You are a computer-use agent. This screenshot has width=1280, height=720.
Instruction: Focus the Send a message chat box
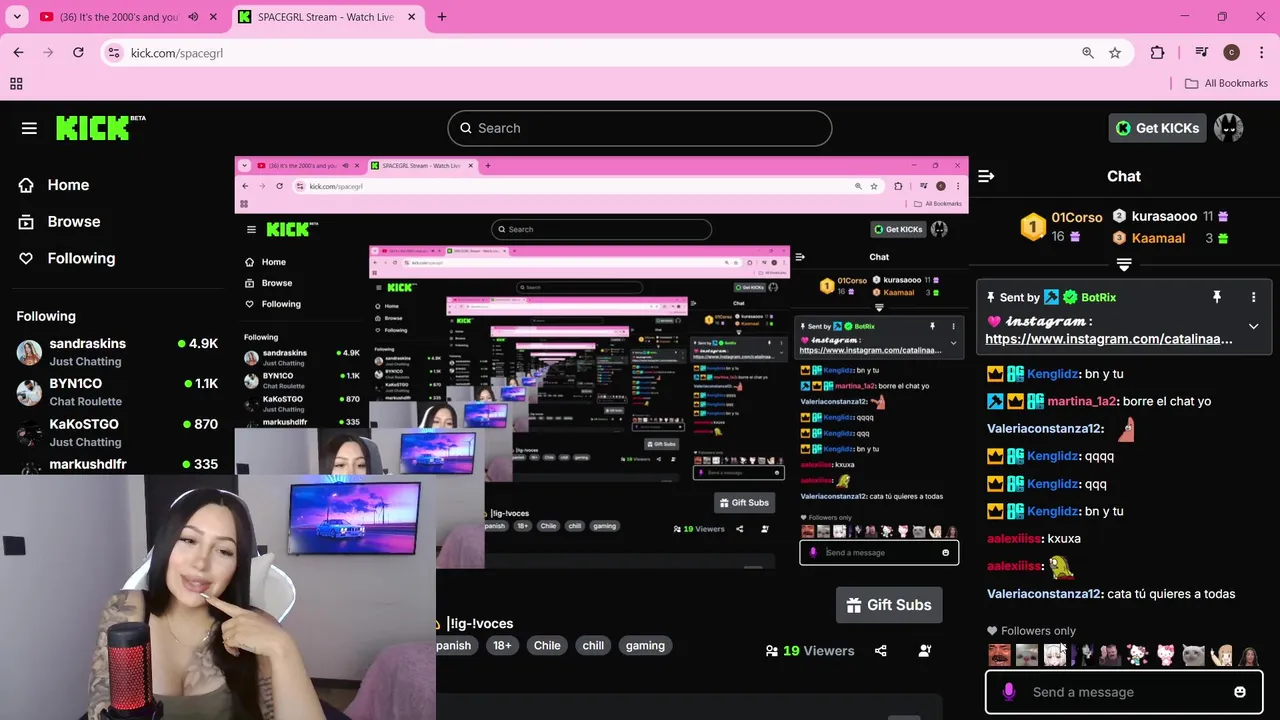[x=1124, y=692]
